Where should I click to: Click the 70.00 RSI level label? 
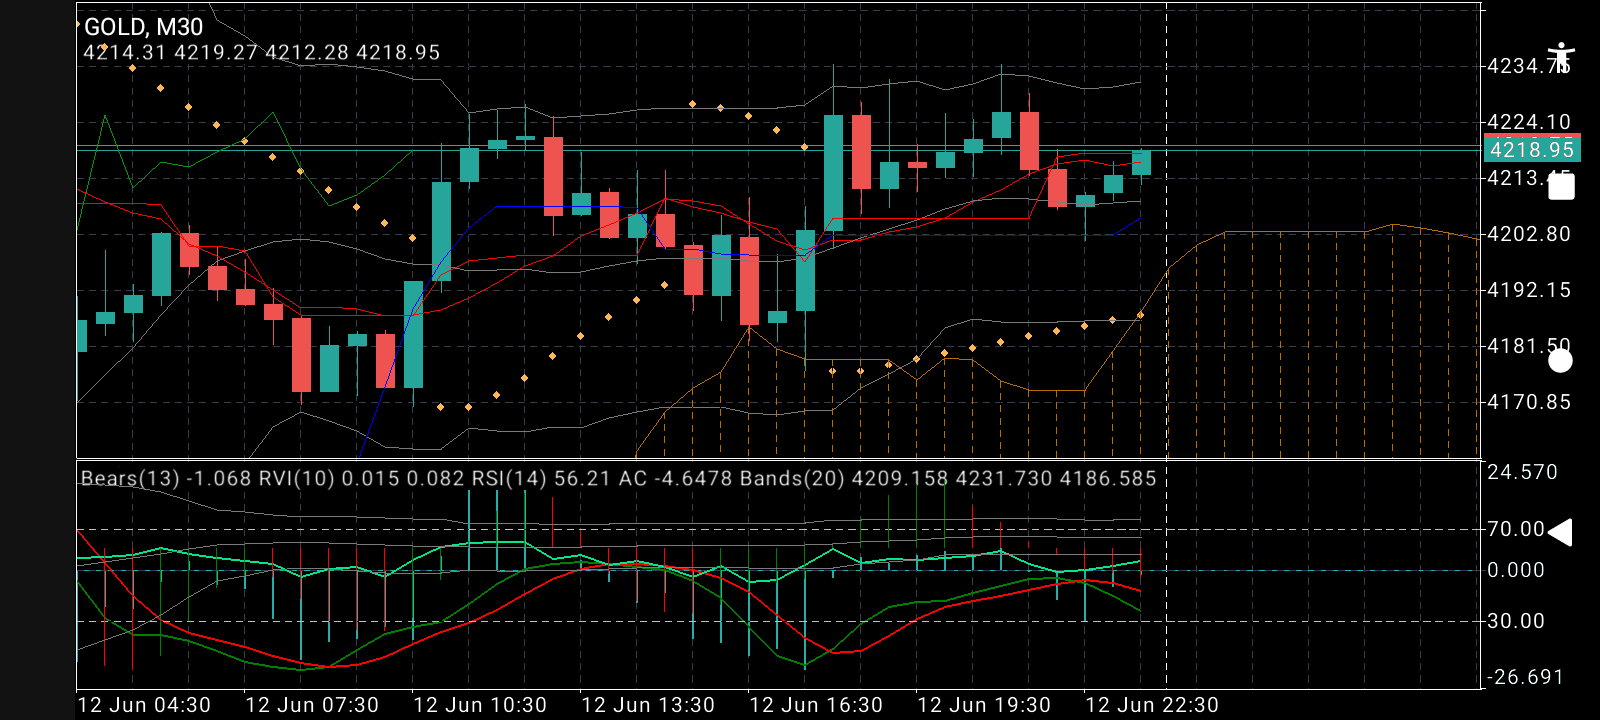tap(1516, 529)
